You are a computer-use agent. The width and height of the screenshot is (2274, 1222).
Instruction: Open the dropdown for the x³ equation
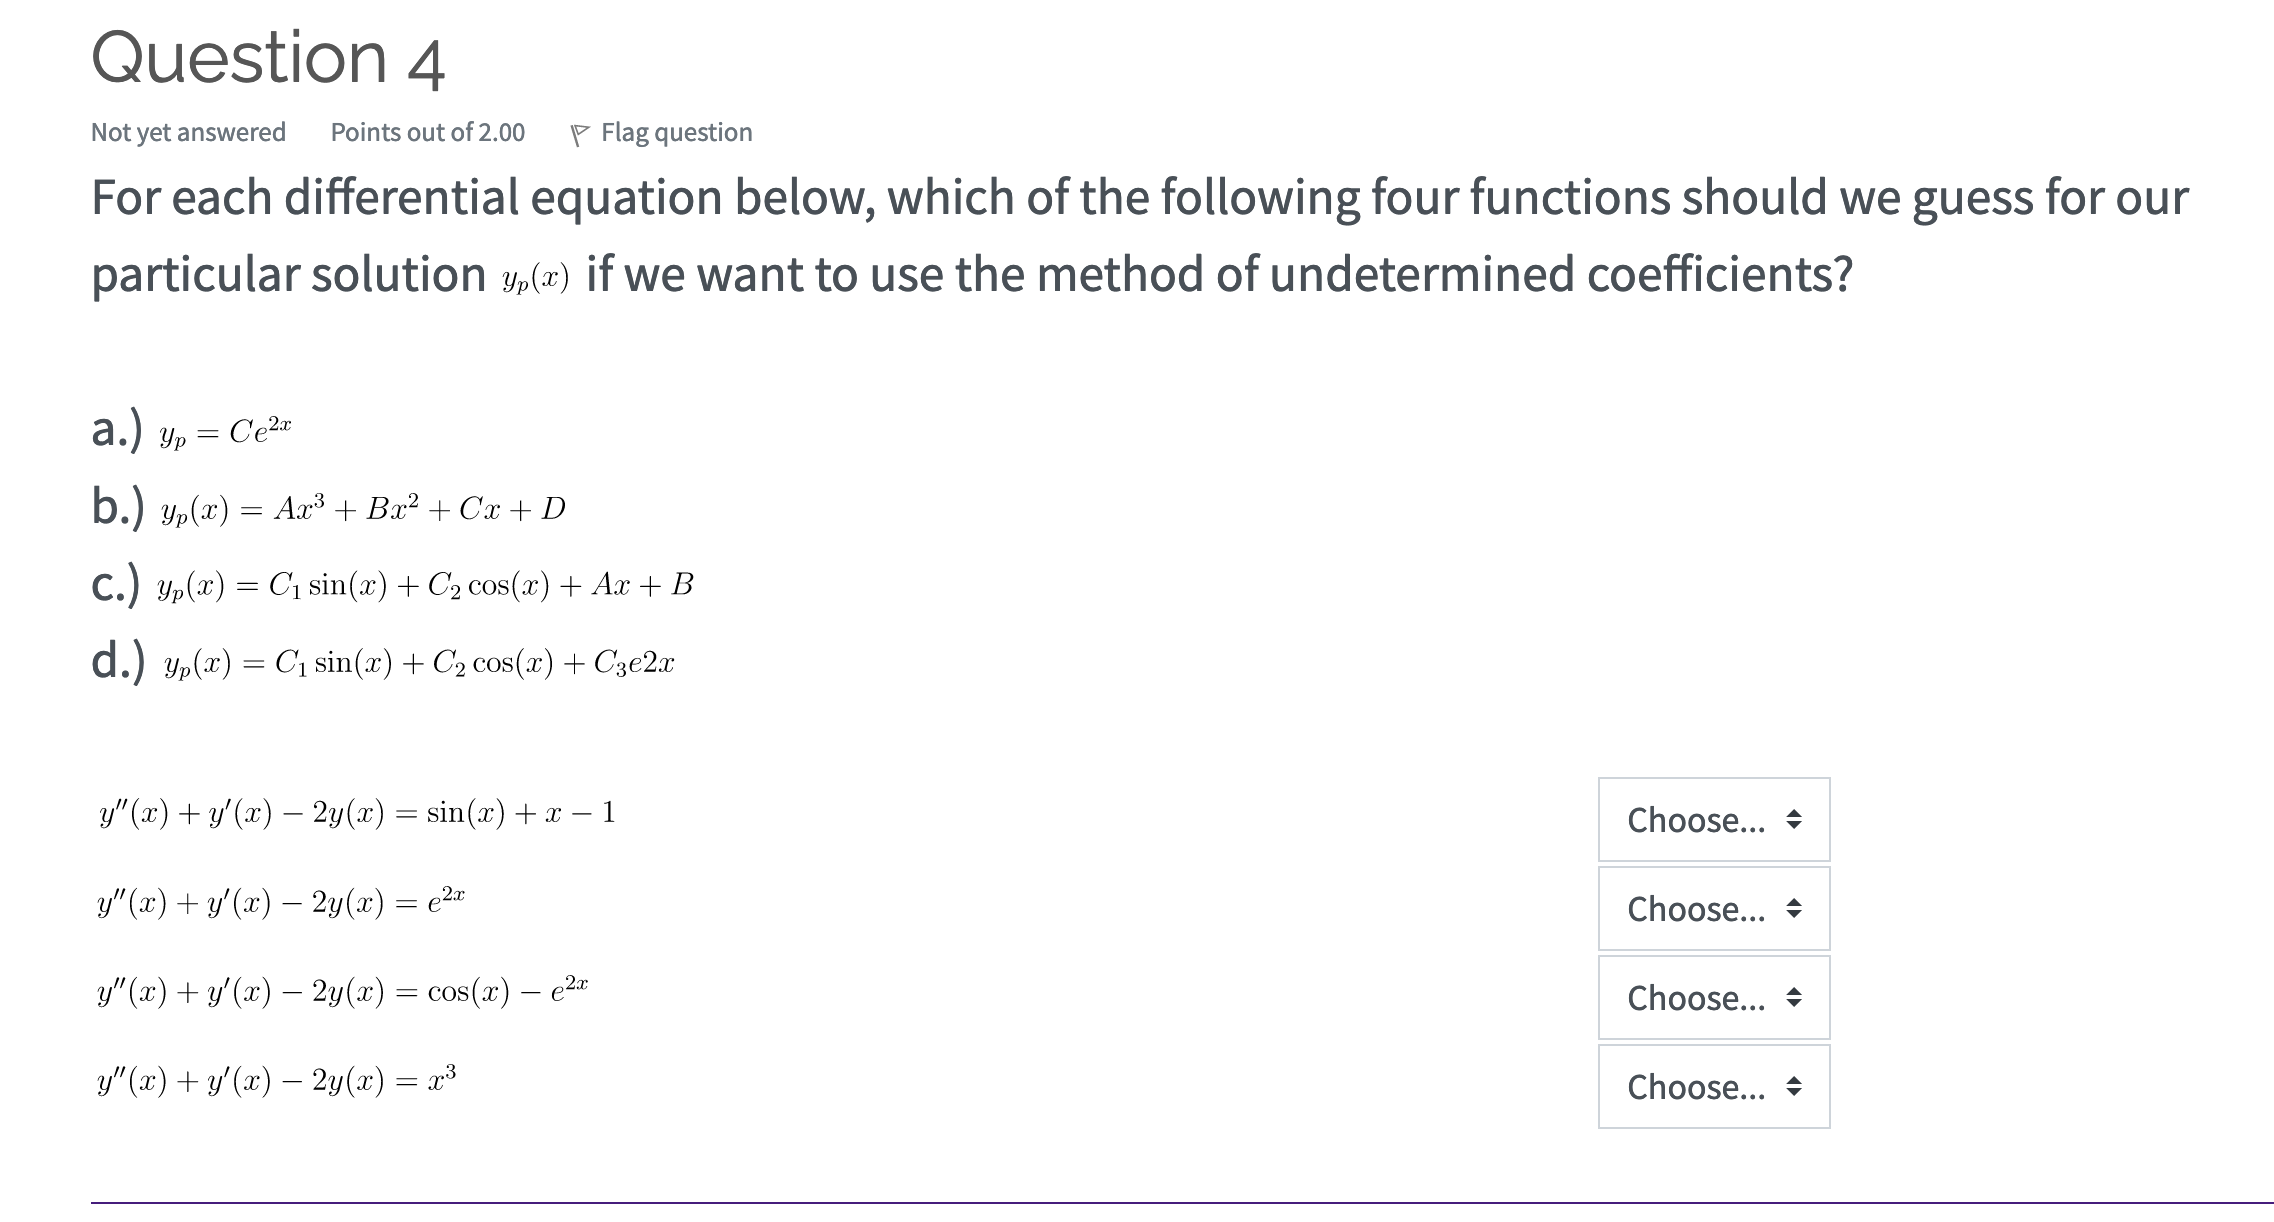[1712, 1086]
